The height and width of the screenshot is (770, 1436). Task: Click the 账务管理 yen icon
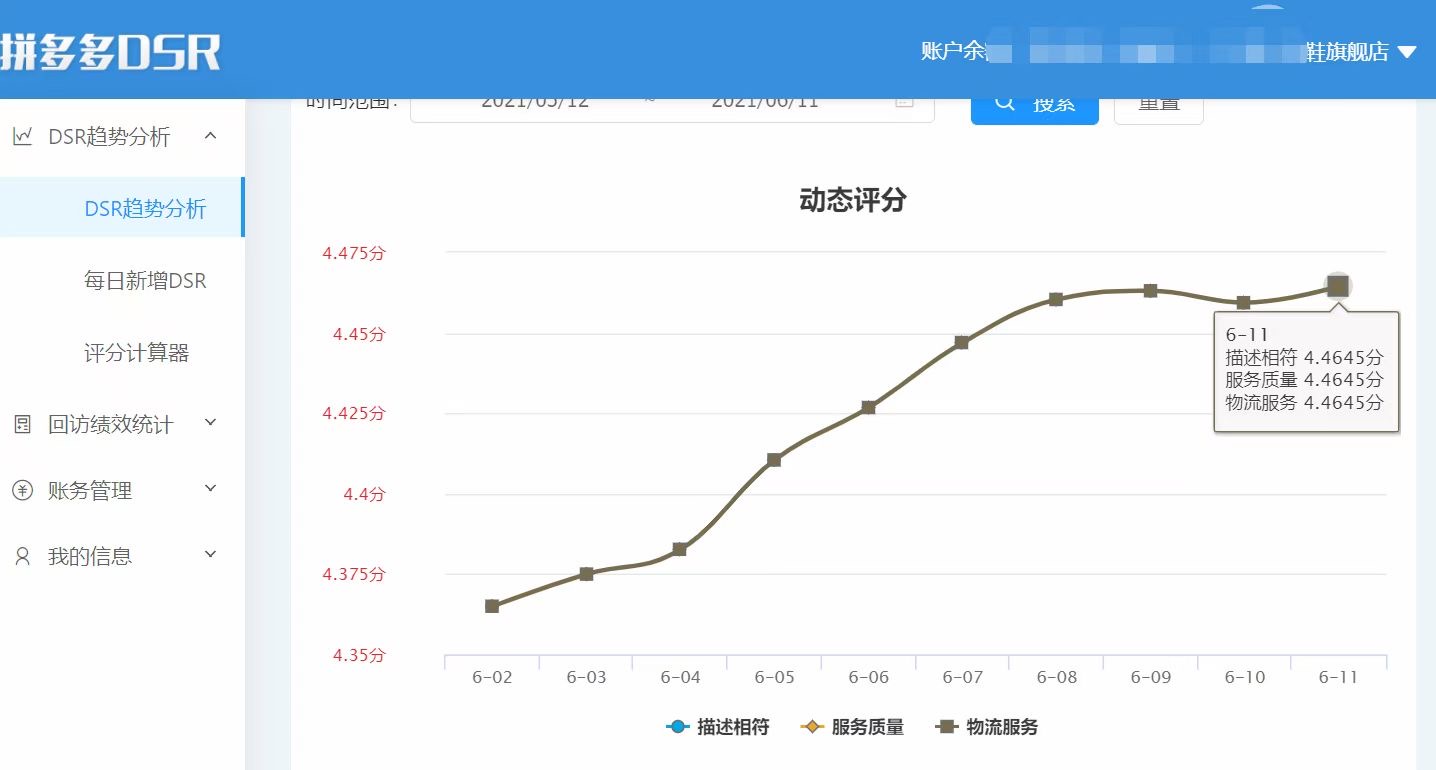(x=22, y=491)
